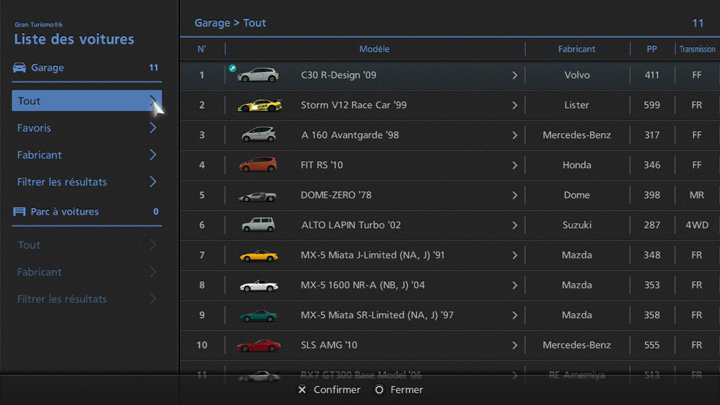Click the circle Fermer icon at bottom
The height and width of the screenshot is (405, 720).
pyautogui.click(x=379, y=390)
